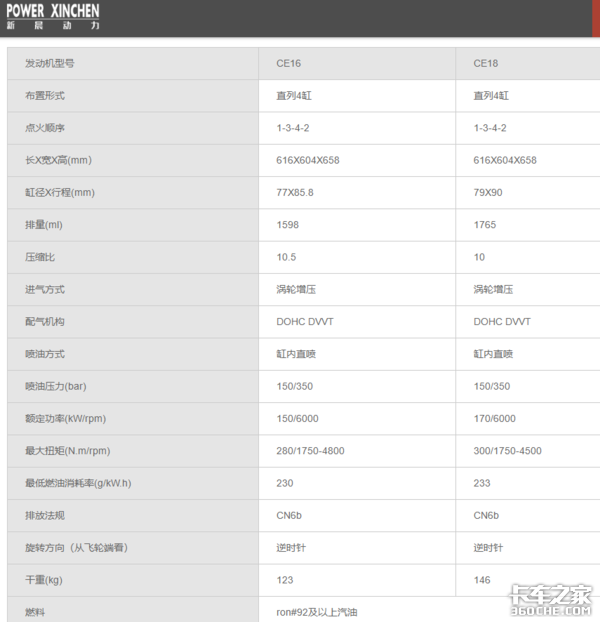
Task: Click the 点火顺序 row label
Action: tap(45, 128)
